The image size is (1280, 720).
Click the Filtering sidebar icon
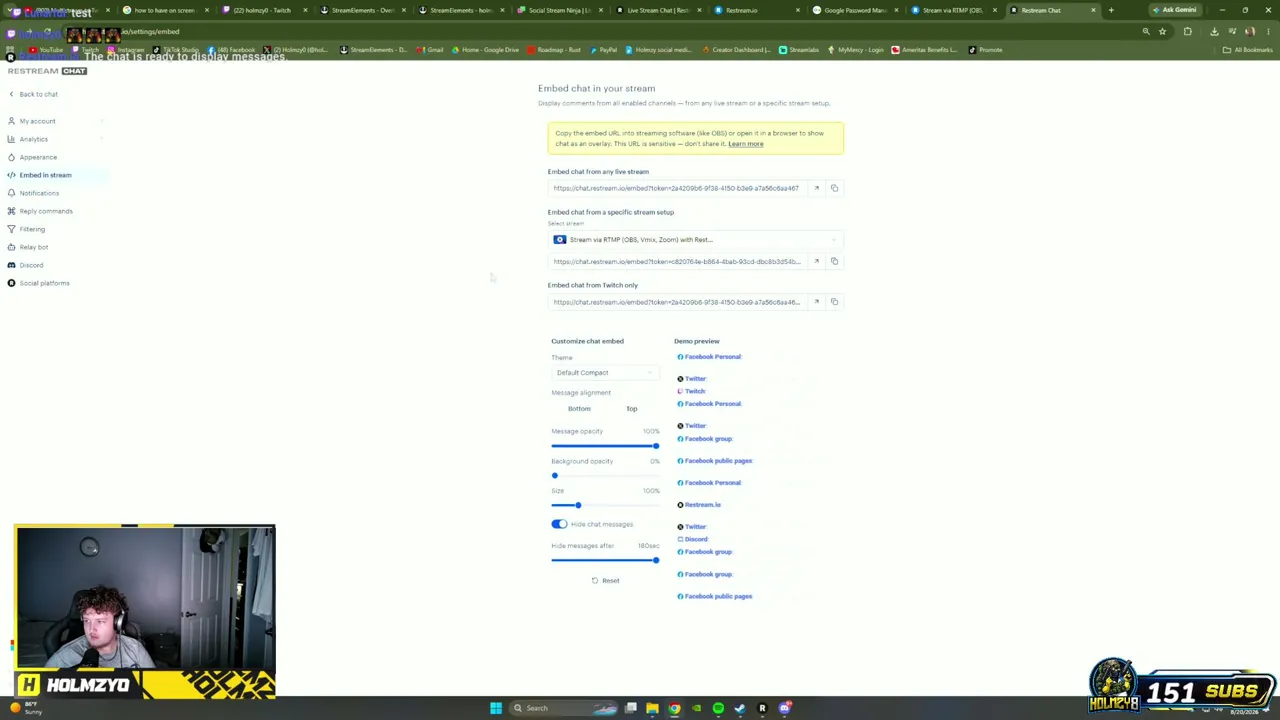click(x=11, y=229)
